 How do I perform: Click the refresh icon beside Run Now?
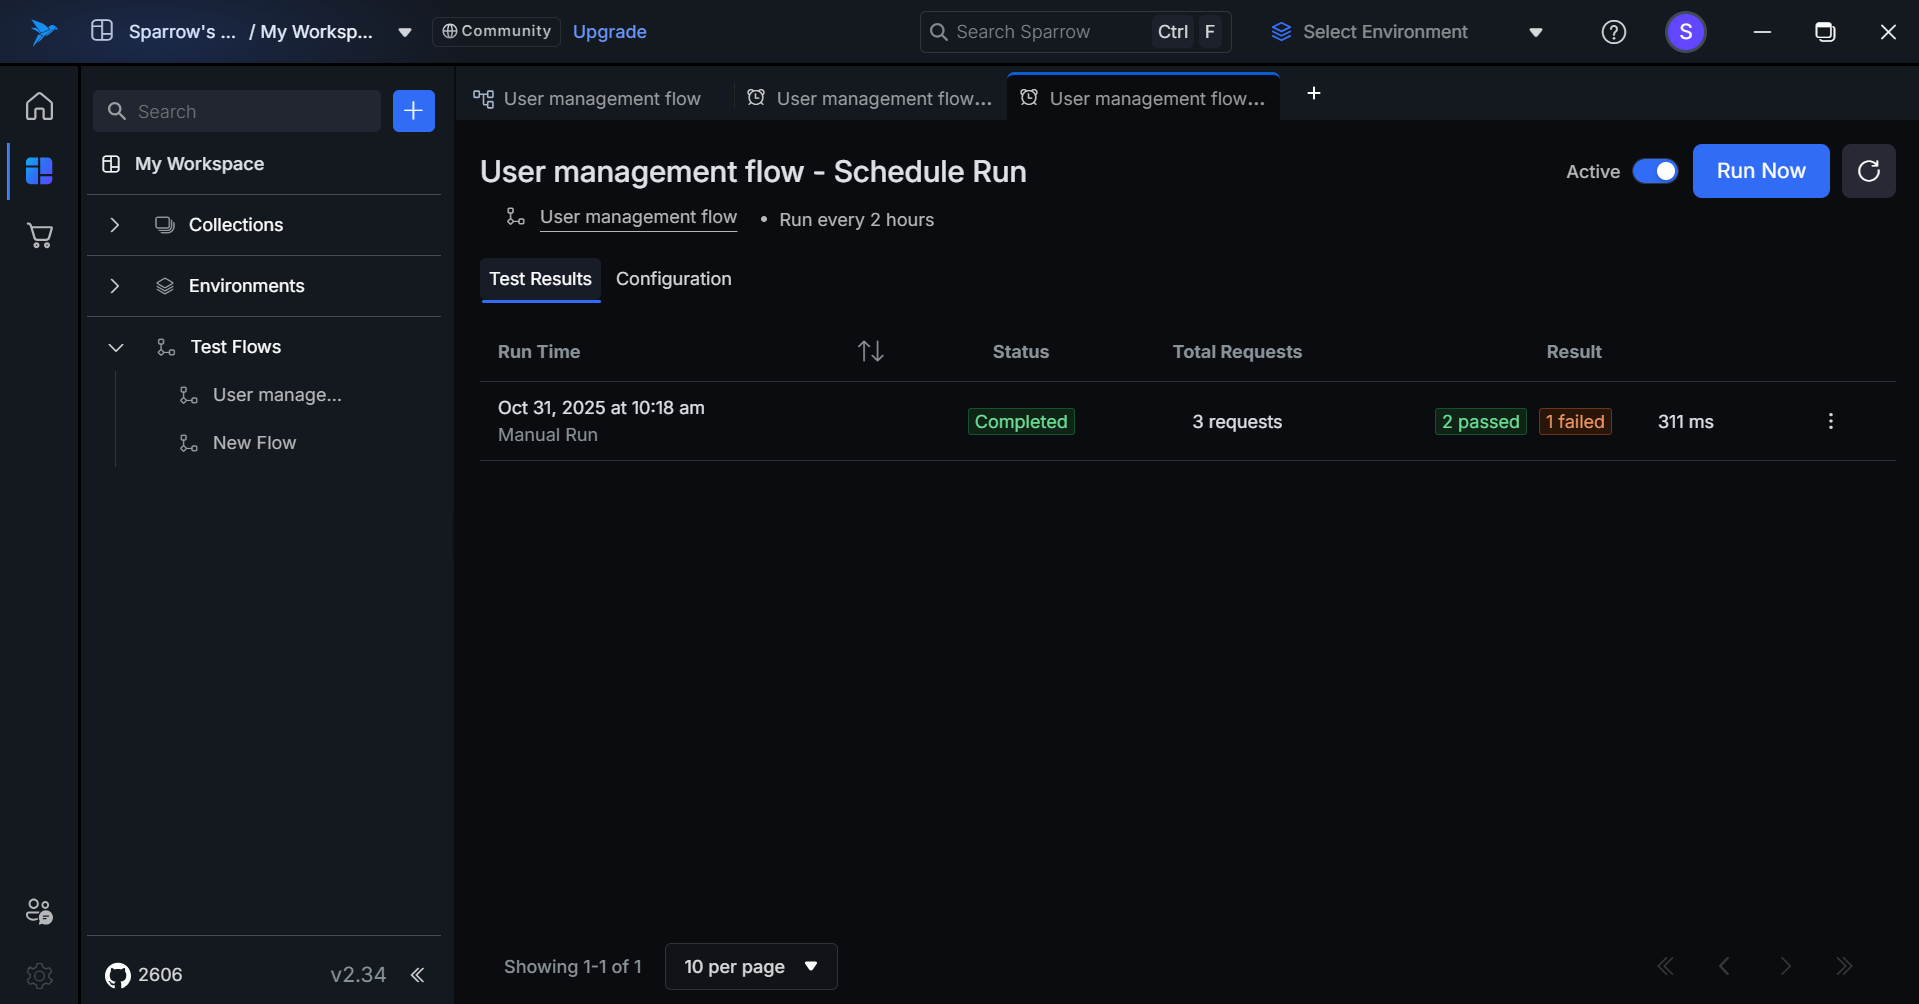(1868, 171)
